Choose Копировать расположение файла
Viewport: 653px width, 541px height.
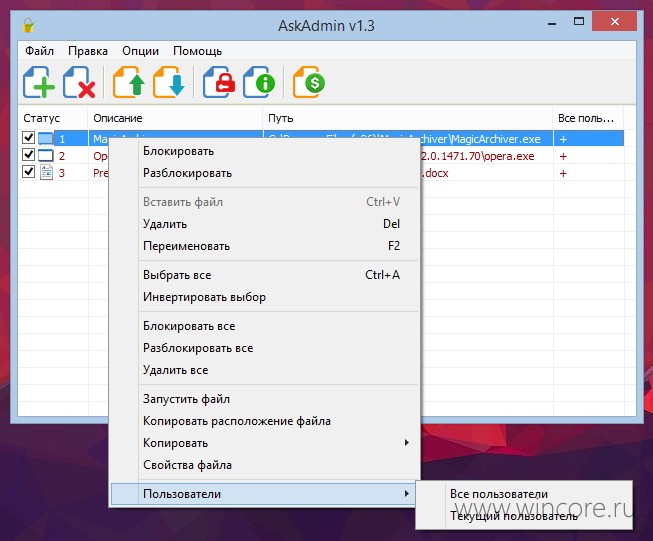(x=265, y=421)
